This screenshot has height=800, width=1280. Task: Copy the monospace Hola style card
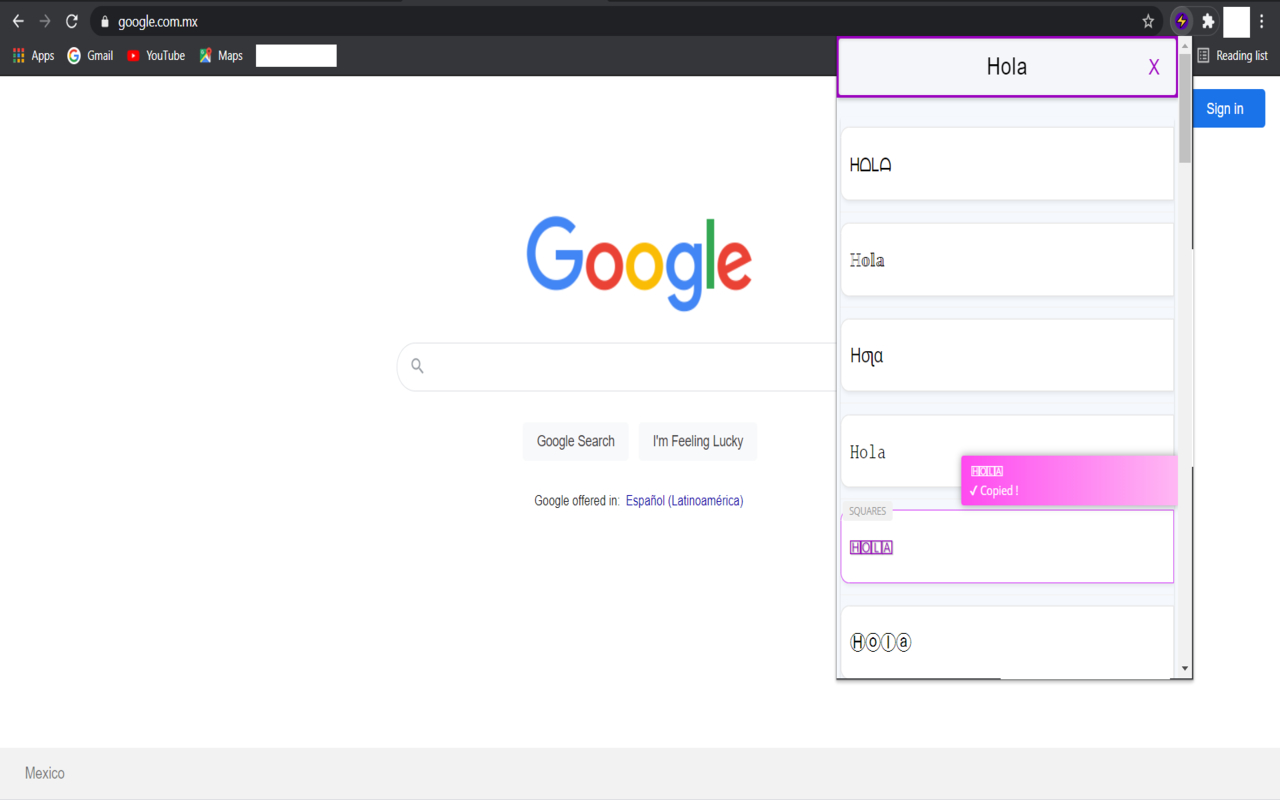click(x=1007, y=452)
